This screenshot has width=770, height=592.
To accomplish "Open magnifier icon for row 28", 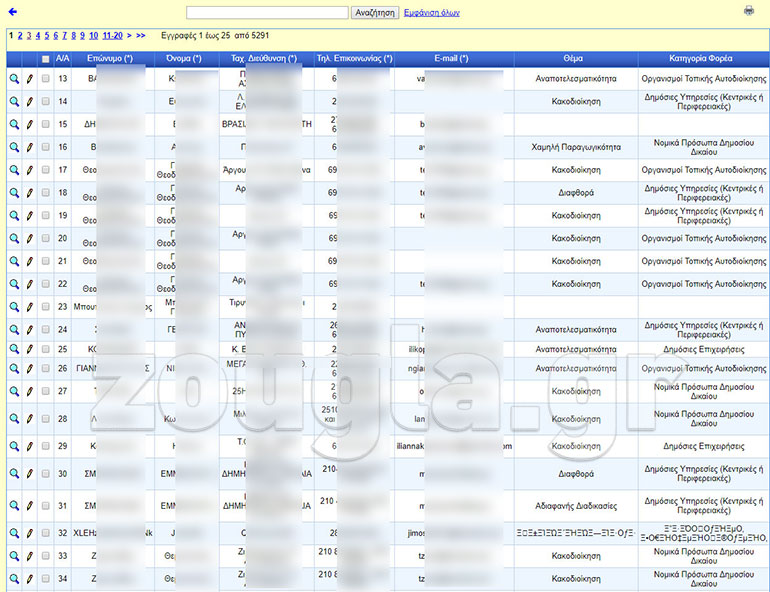I will tap(14, 419).
